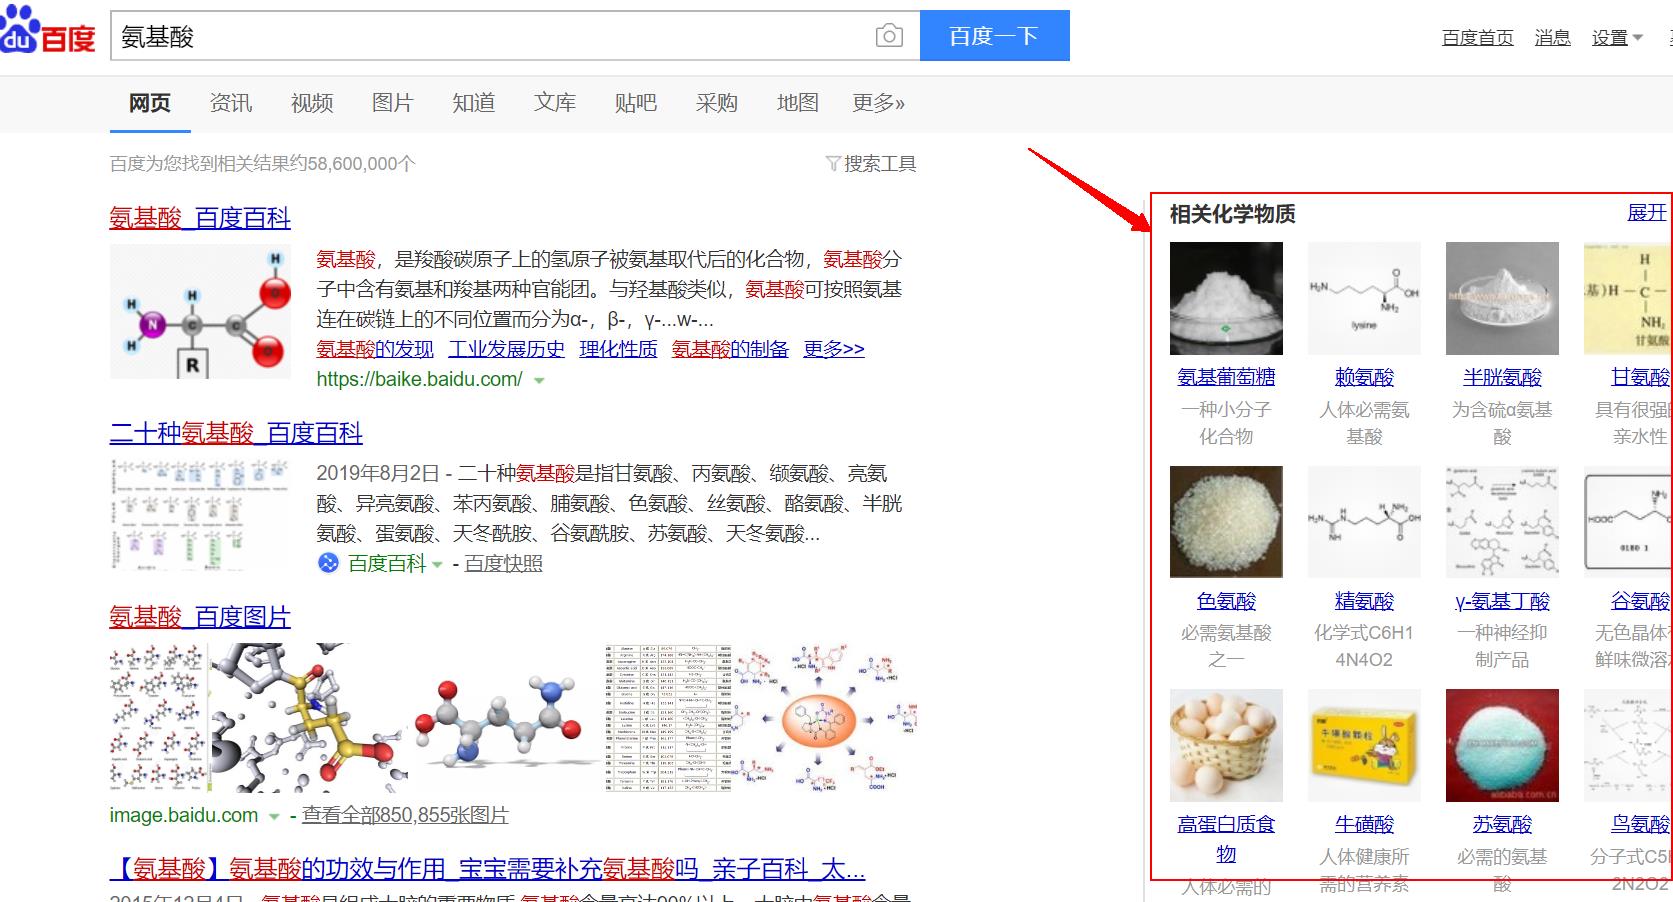Click the 百度一下 search button
This screenshot has width=1673, height=902.
994,36
